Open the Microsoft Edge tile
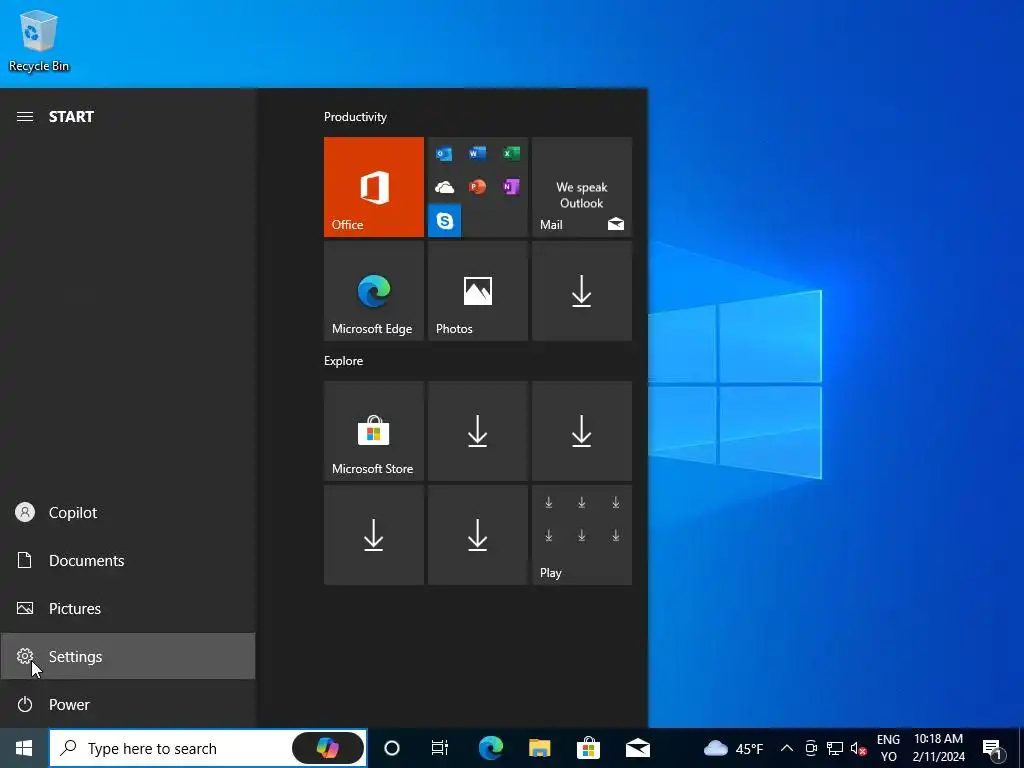 tap(374, 291)
